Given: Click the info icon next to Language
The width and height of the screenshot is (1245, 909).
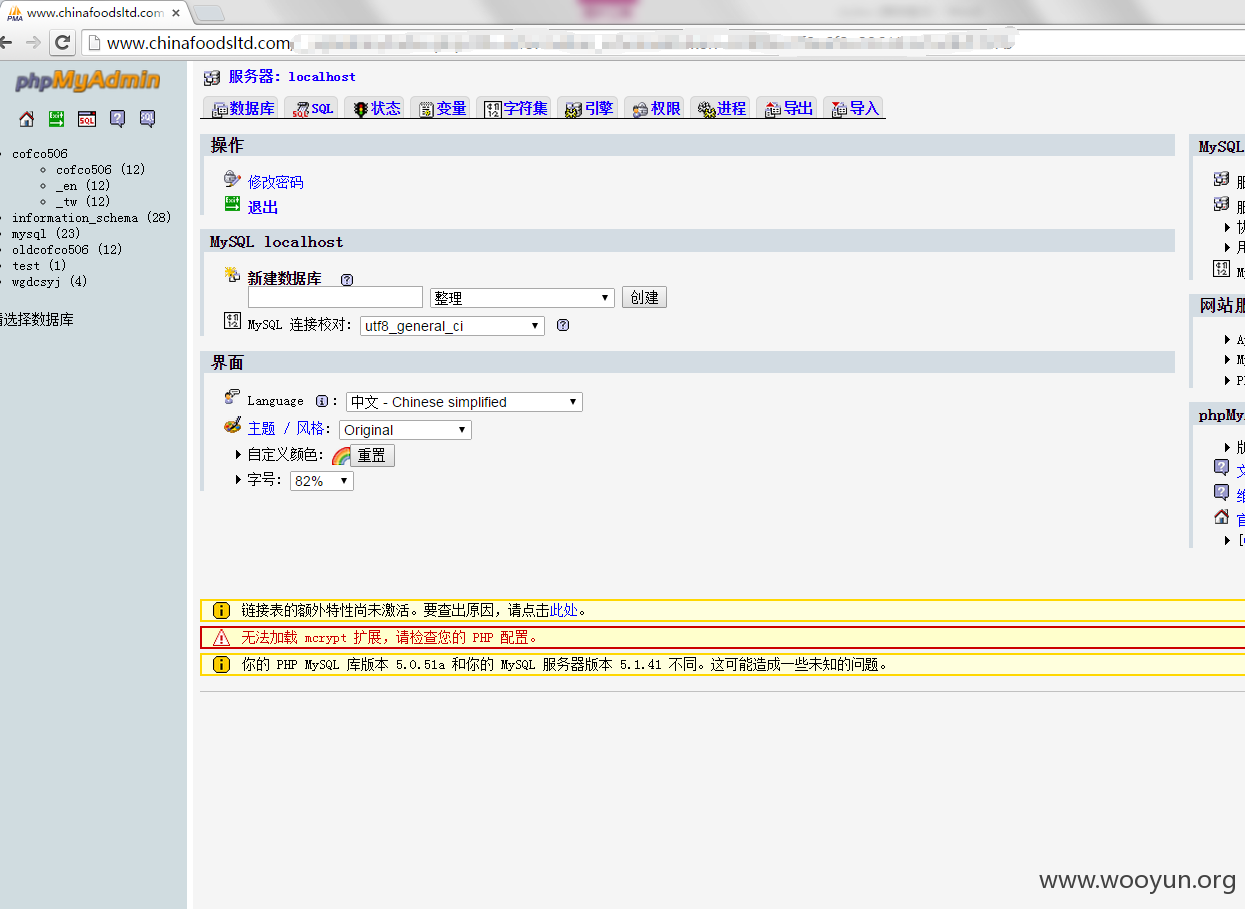Looking at the screenshot, I should [322, 401].
